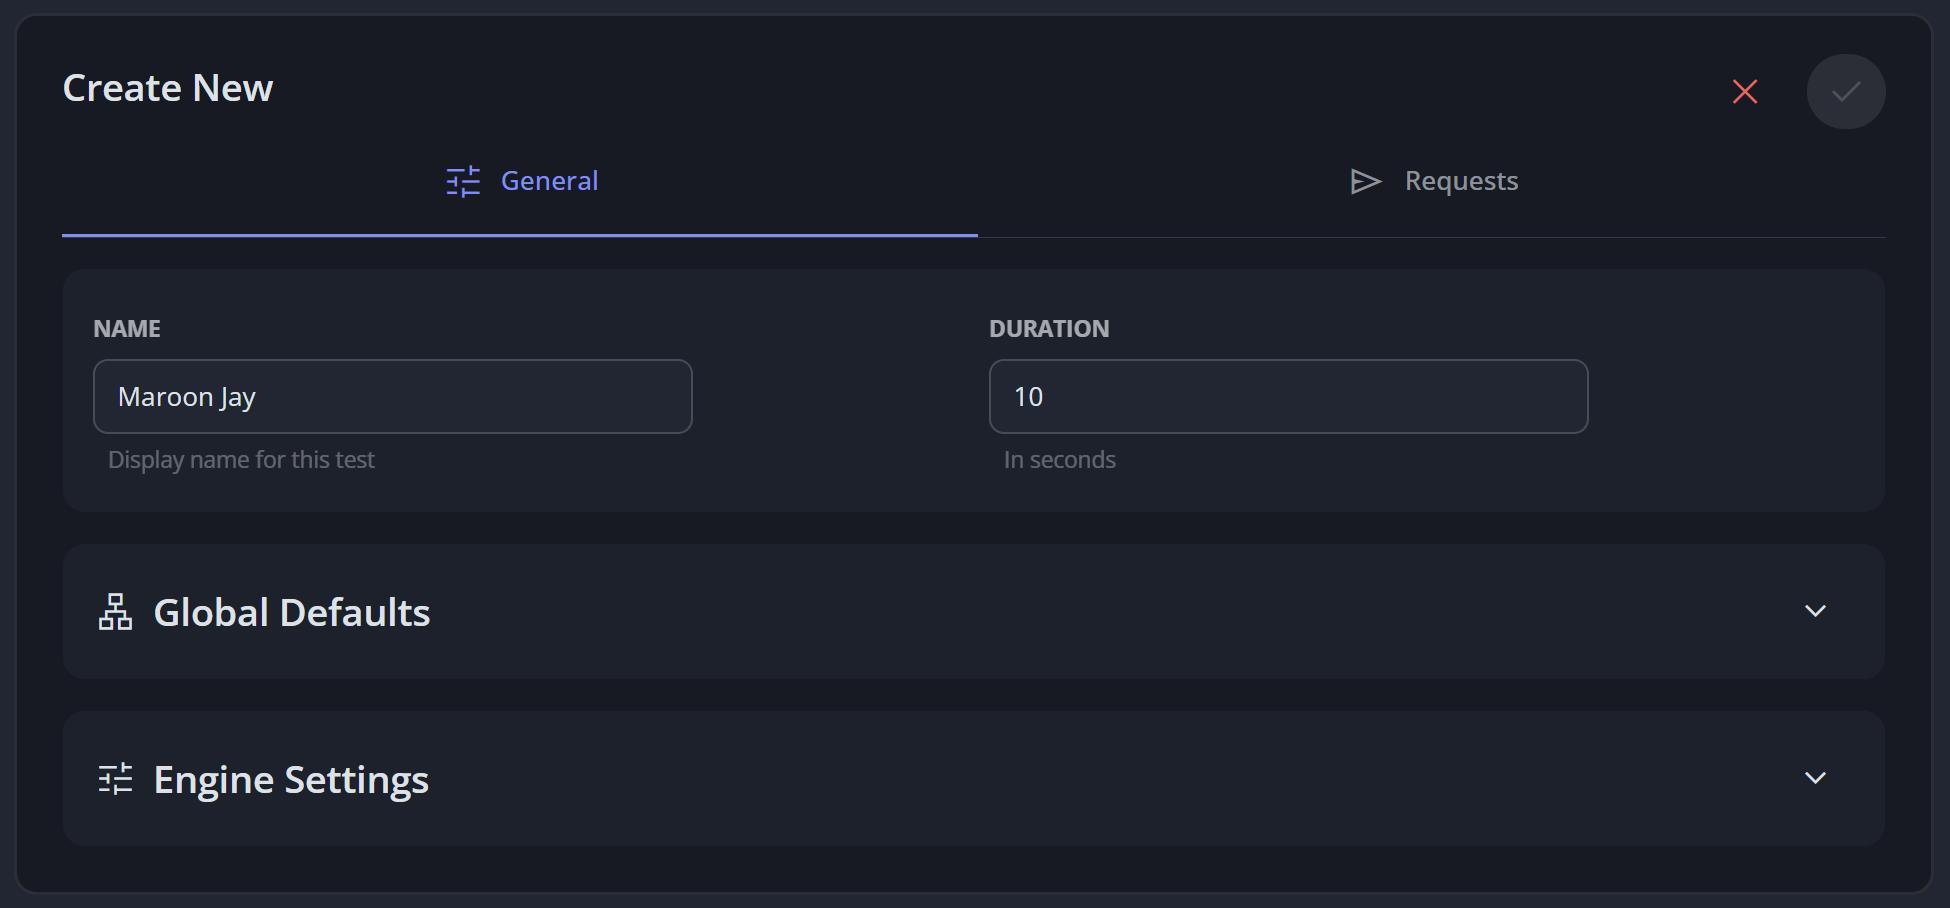Click the sliders icon beside Engine Settings
The width and height of the screenshot is (1950, 908).
[x=115, y=779]
